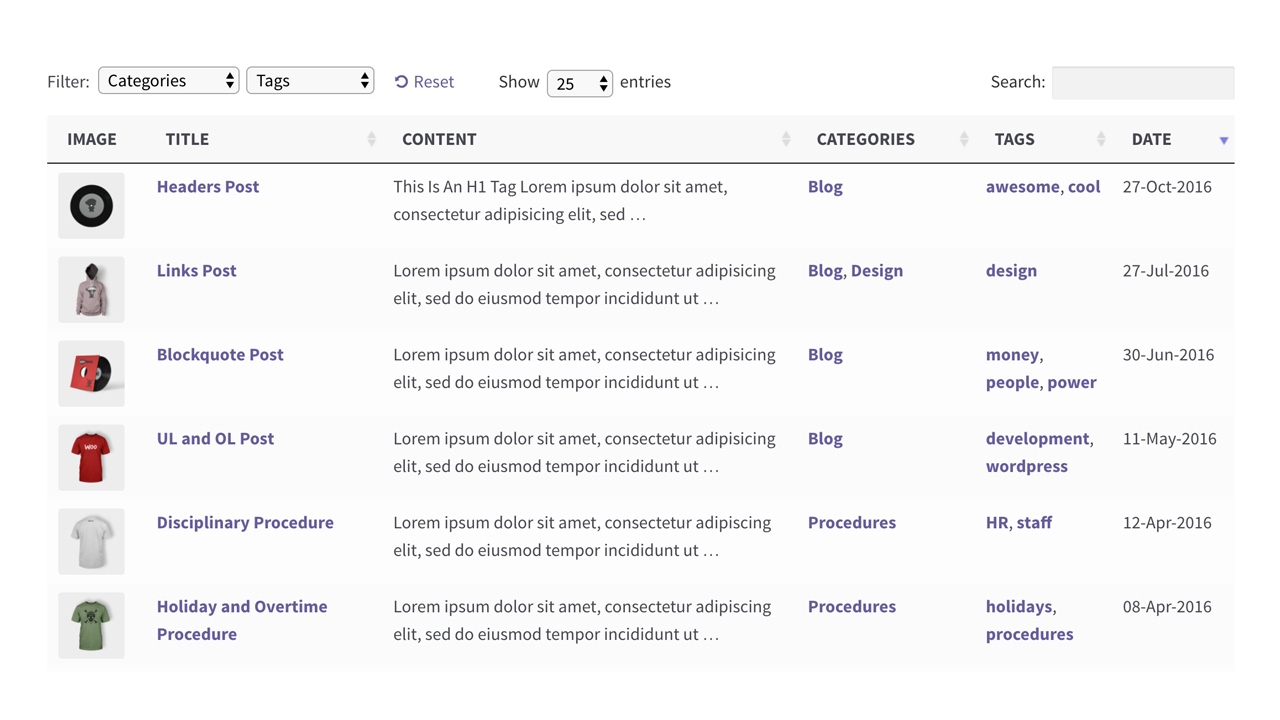This screenshot has height=720, width=1280.
Task: Click the TITLE column header text
Action: click(187, 140)
